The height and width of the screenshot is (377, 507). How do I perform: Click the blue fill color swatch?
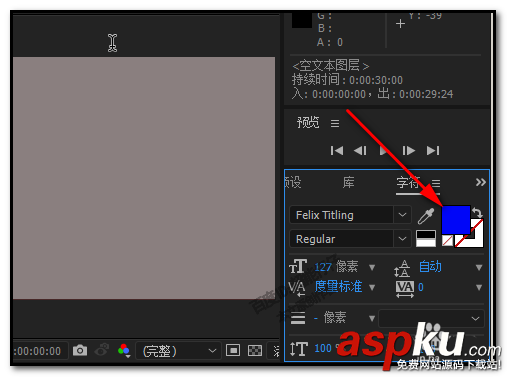pos(456,220)
